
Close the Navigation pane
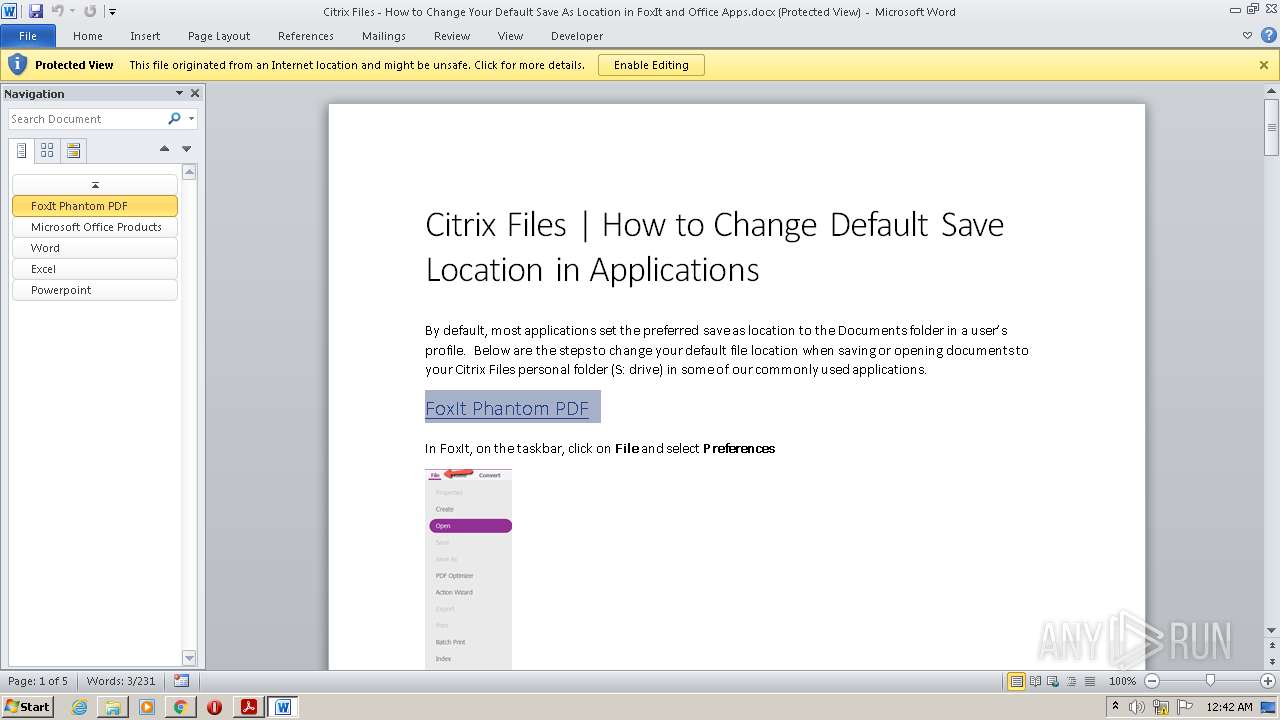[x=195, y=93]
